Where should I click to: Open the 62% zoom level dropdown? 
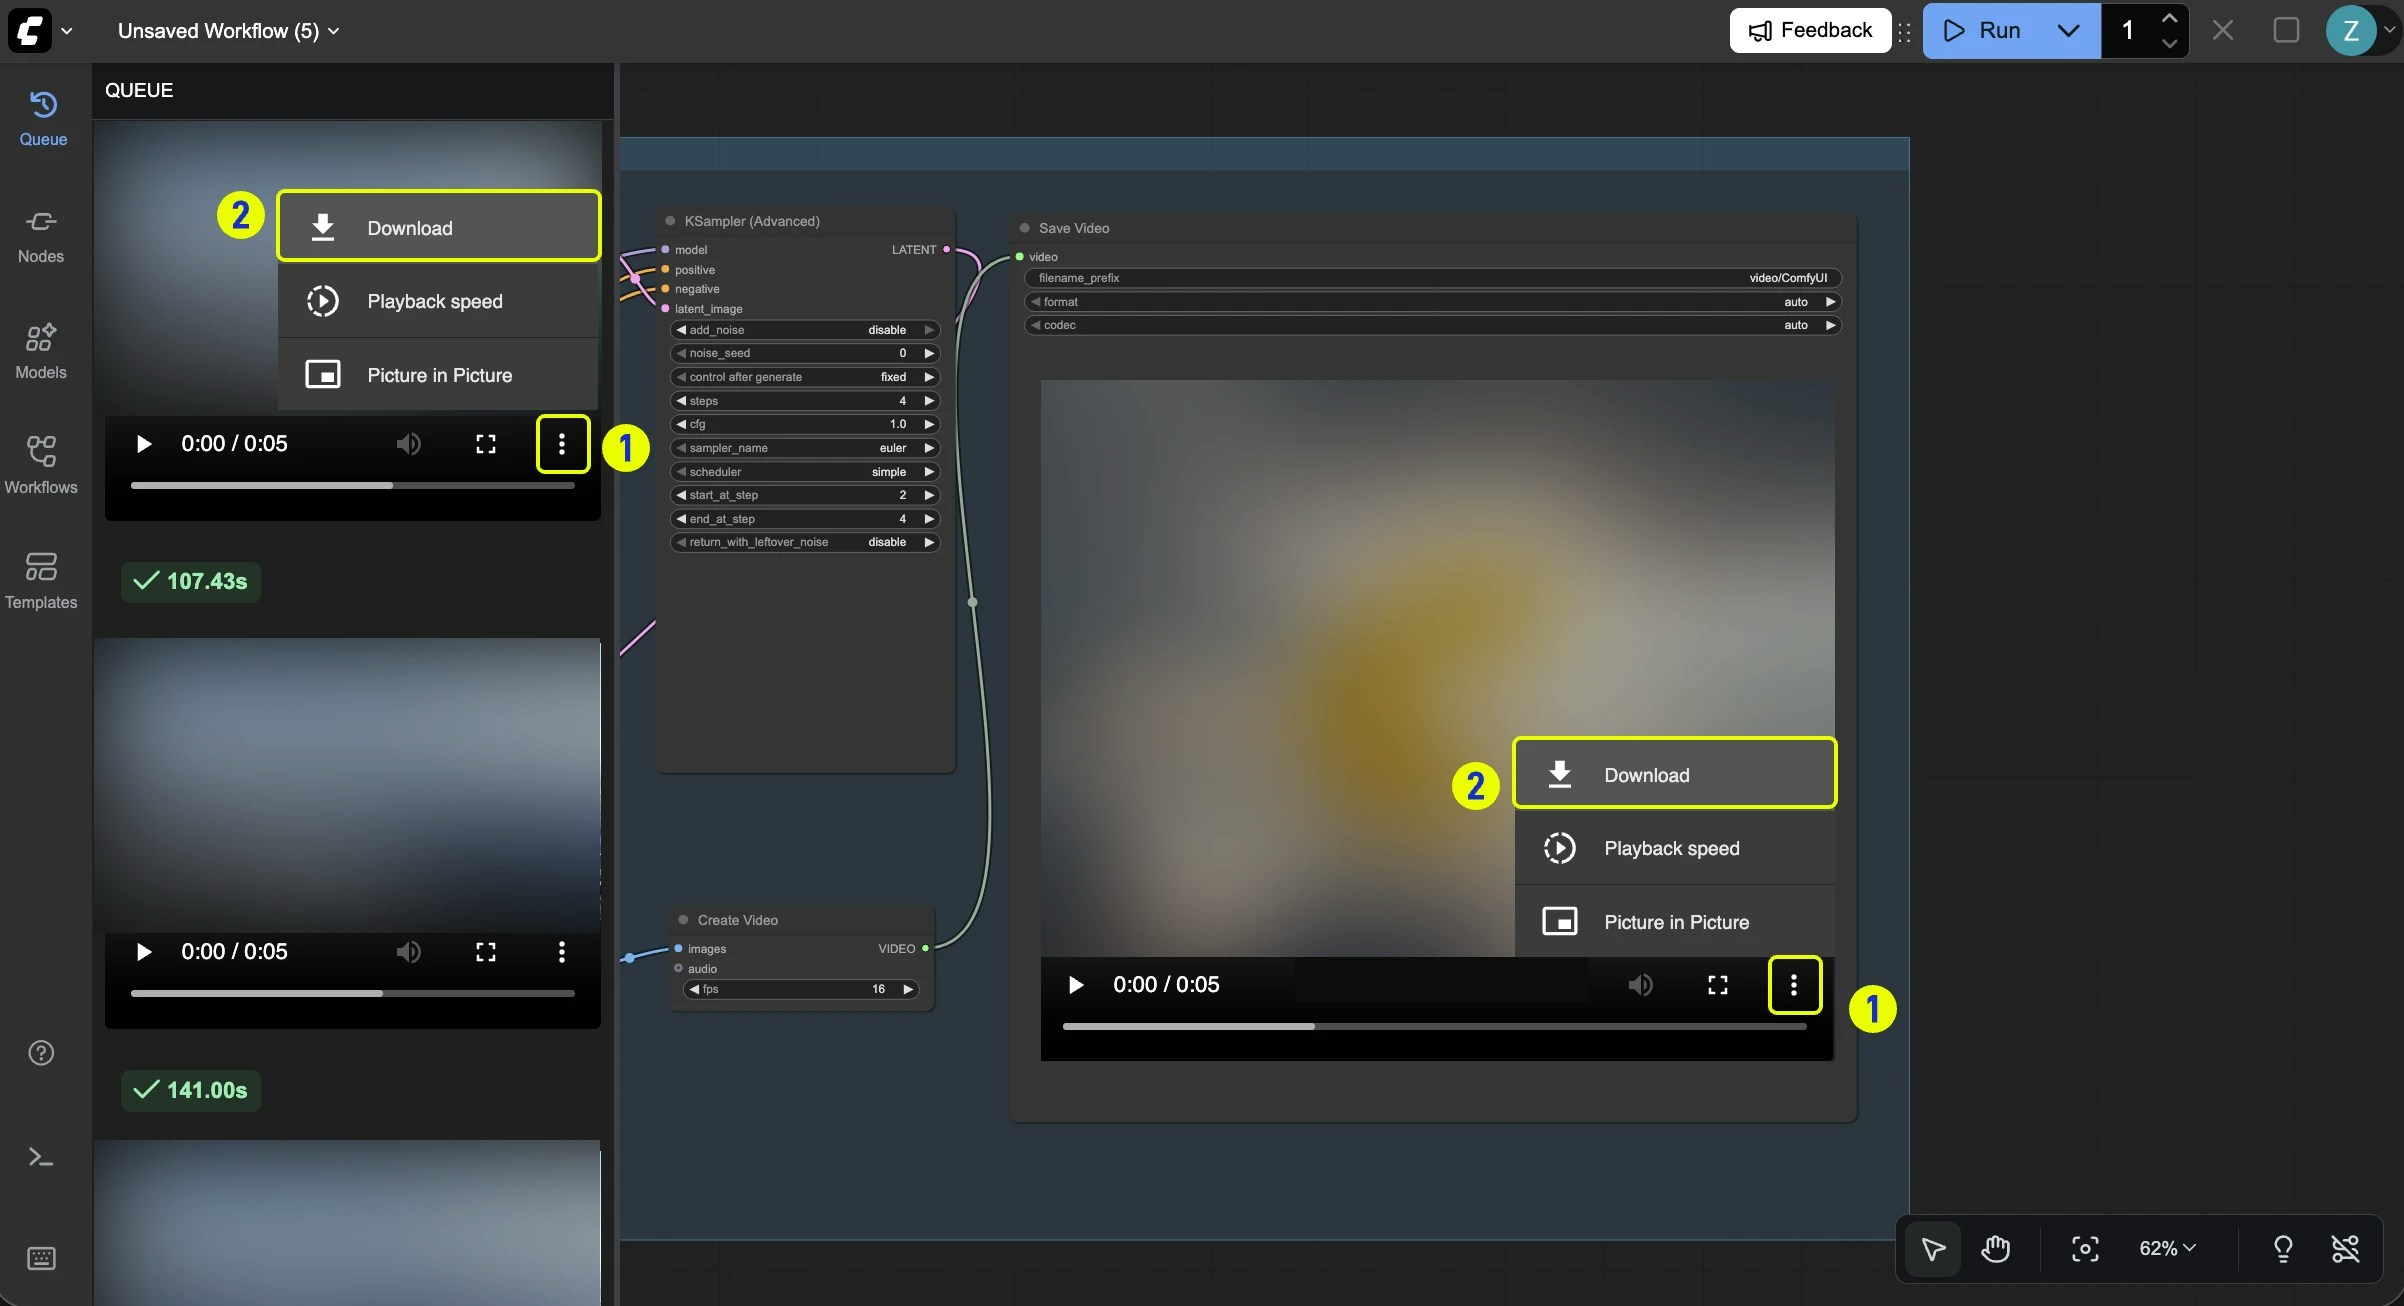(2165, 1249)
